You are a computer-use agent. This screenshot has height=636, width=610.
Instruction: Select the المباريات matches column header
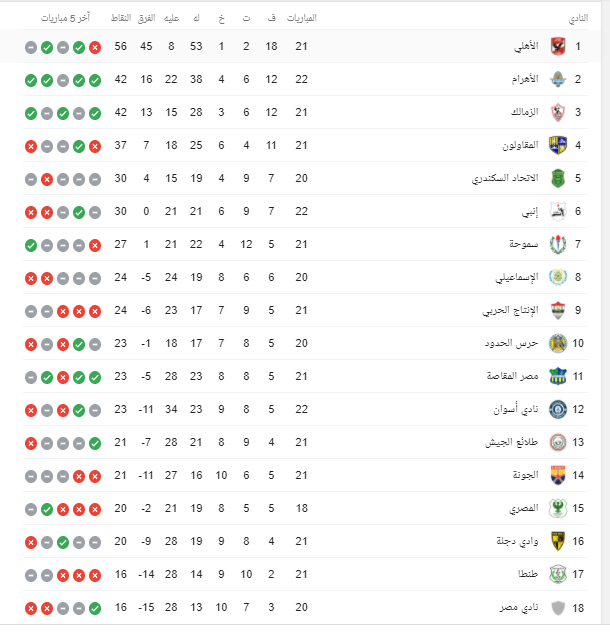coord(301,18)
